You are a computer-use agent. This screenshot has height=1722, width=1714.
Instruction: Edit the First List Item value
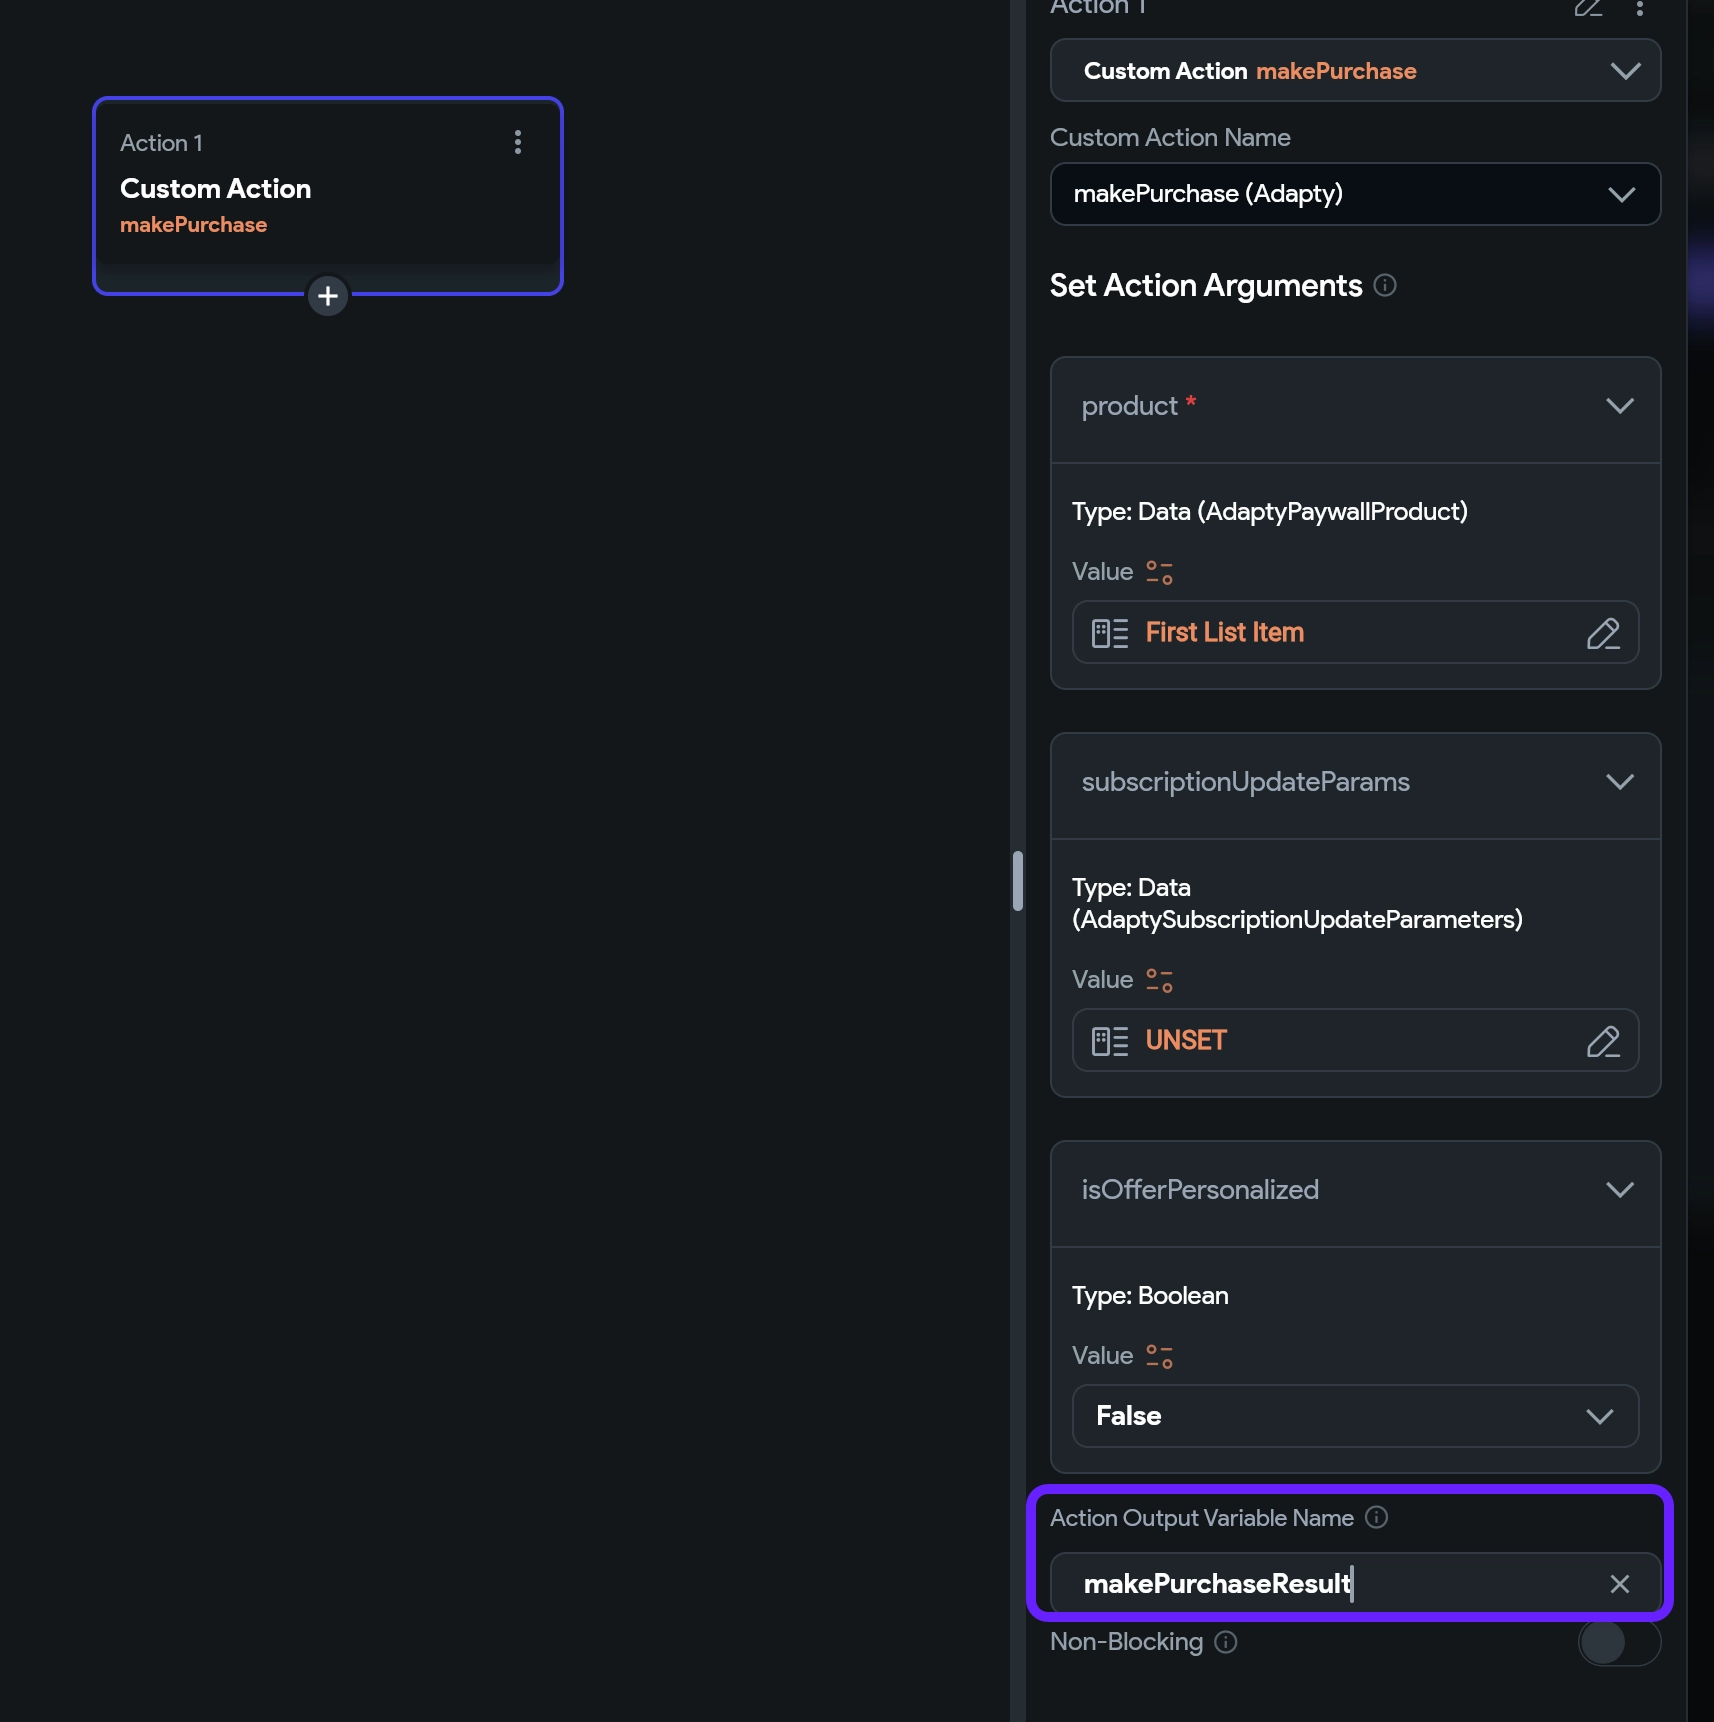tap(1602, 633)
